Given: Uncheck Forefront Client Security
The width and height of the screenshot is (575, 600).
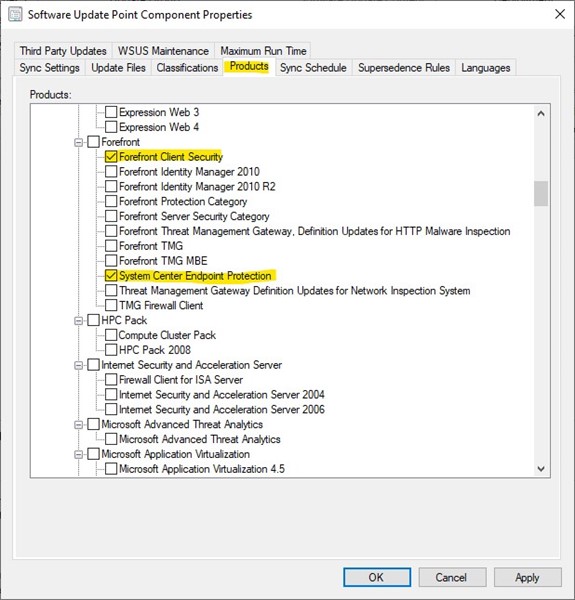Looking at the screenshot, I should (111, 157).
